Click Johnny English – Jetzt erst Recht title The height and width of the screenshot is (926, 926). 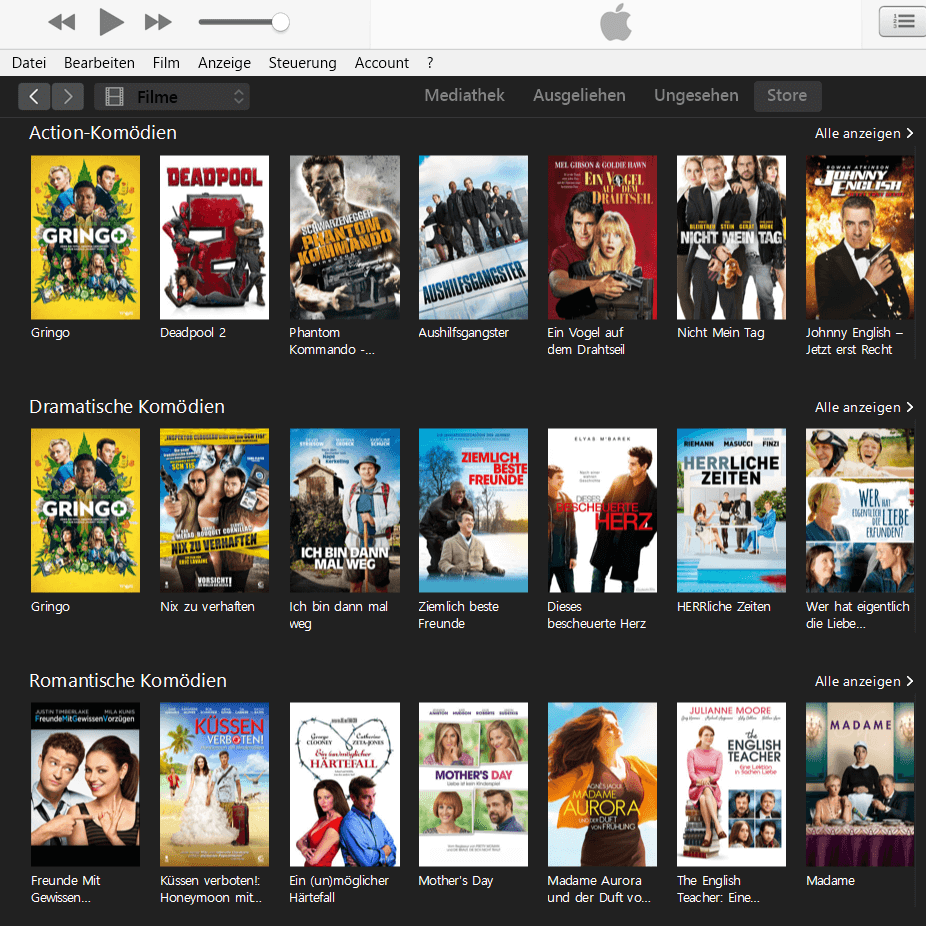click(854, 341)
